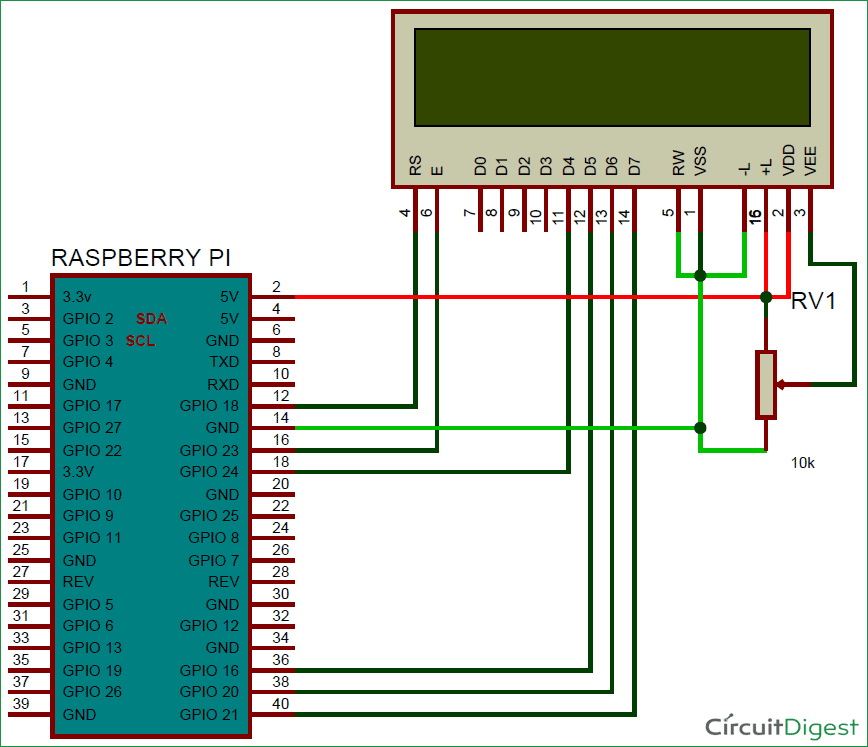Expand the SCL label on GPIO 3
This screenshot has width=868, height=747.
(139, 340)
